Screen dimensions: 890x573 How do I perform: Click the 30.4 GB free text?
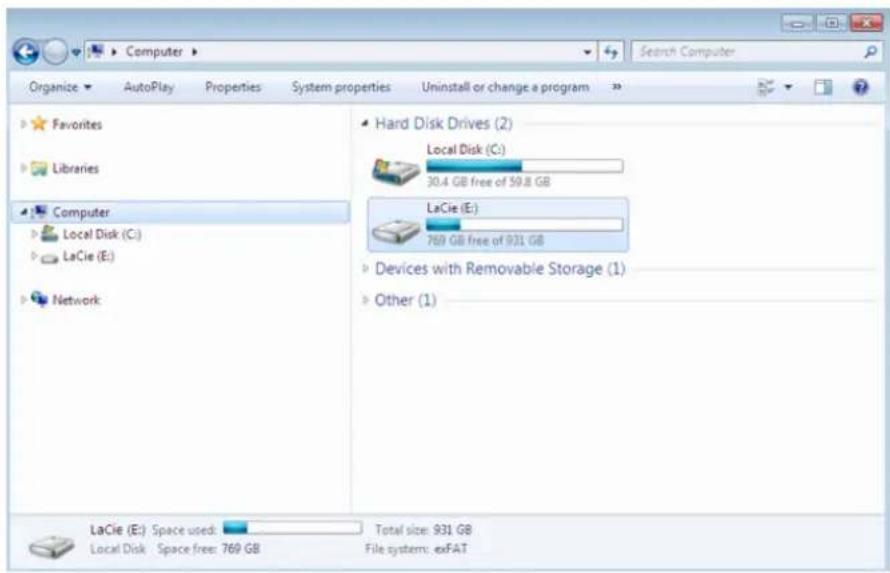pyautogui.click(x=488, y=182)
